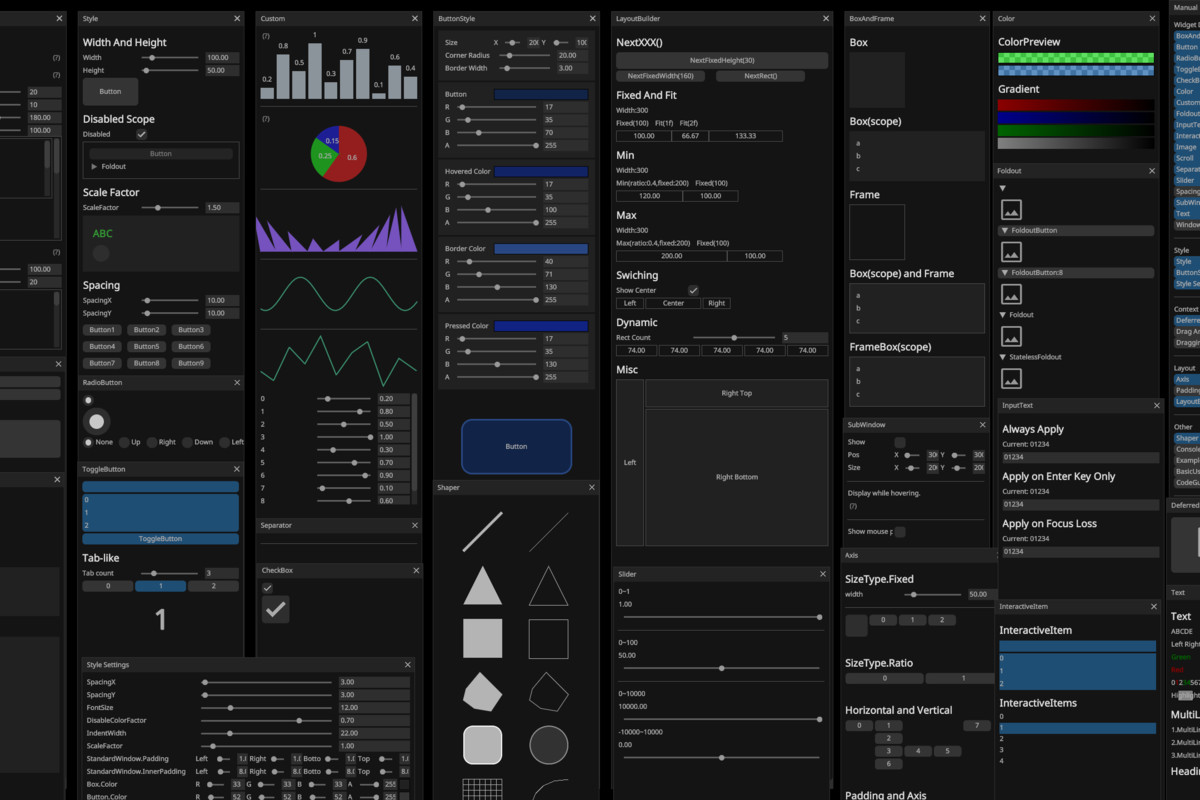Collapse the FoldoutButton:8 expander
Screen dimensions: 1200x800
[x=1077, y=273]
